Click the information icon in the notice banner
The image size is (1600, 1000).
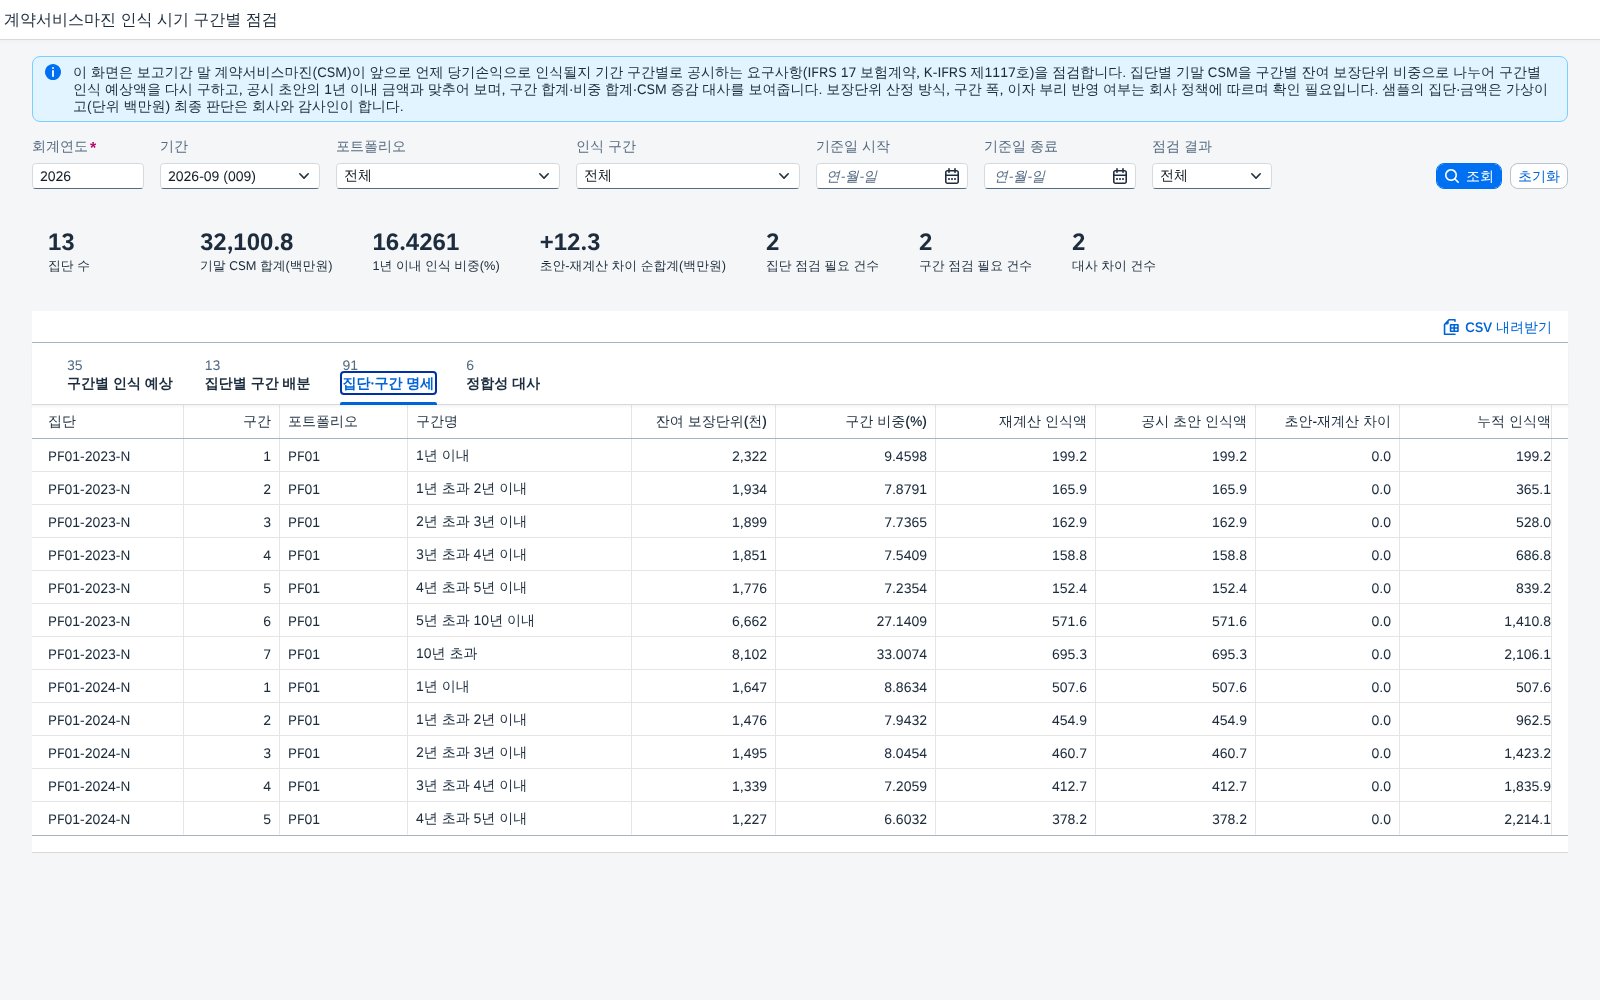tap(53, 72)
